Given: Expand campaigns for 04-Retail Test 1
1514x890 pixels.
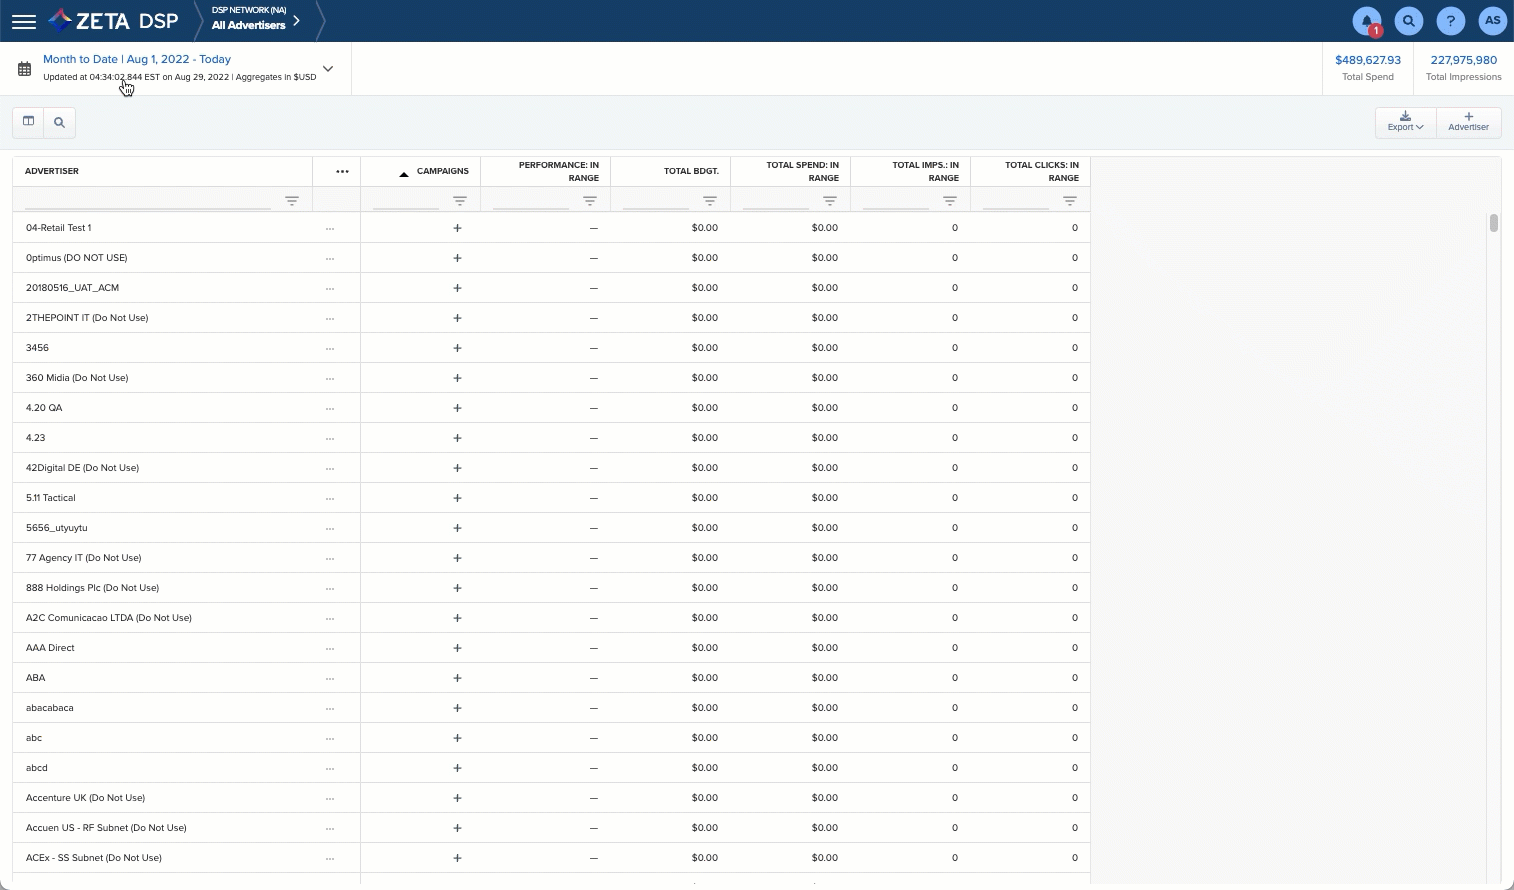Looking at the screenshot, I should pyautogui.click(x=457, y=228).
